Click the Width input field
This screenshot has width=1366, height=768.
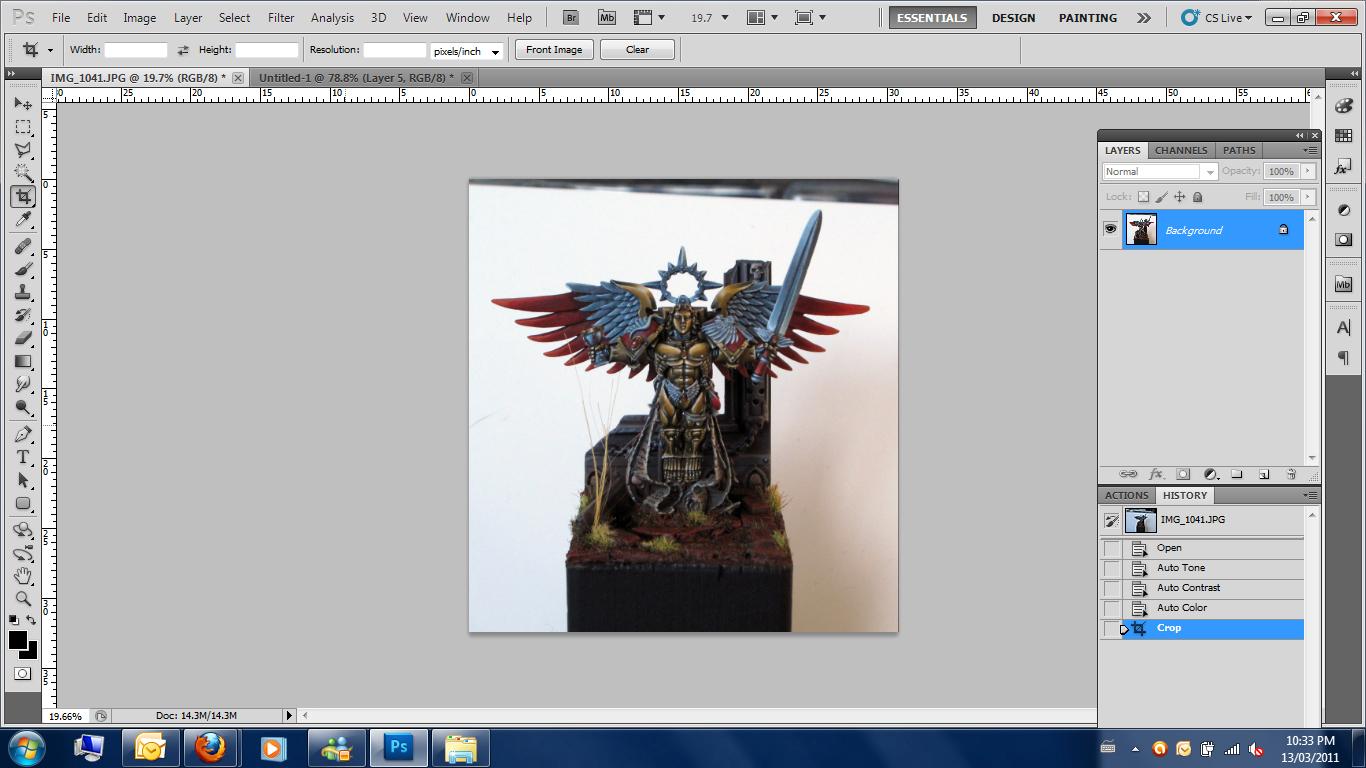coord(136,50)
